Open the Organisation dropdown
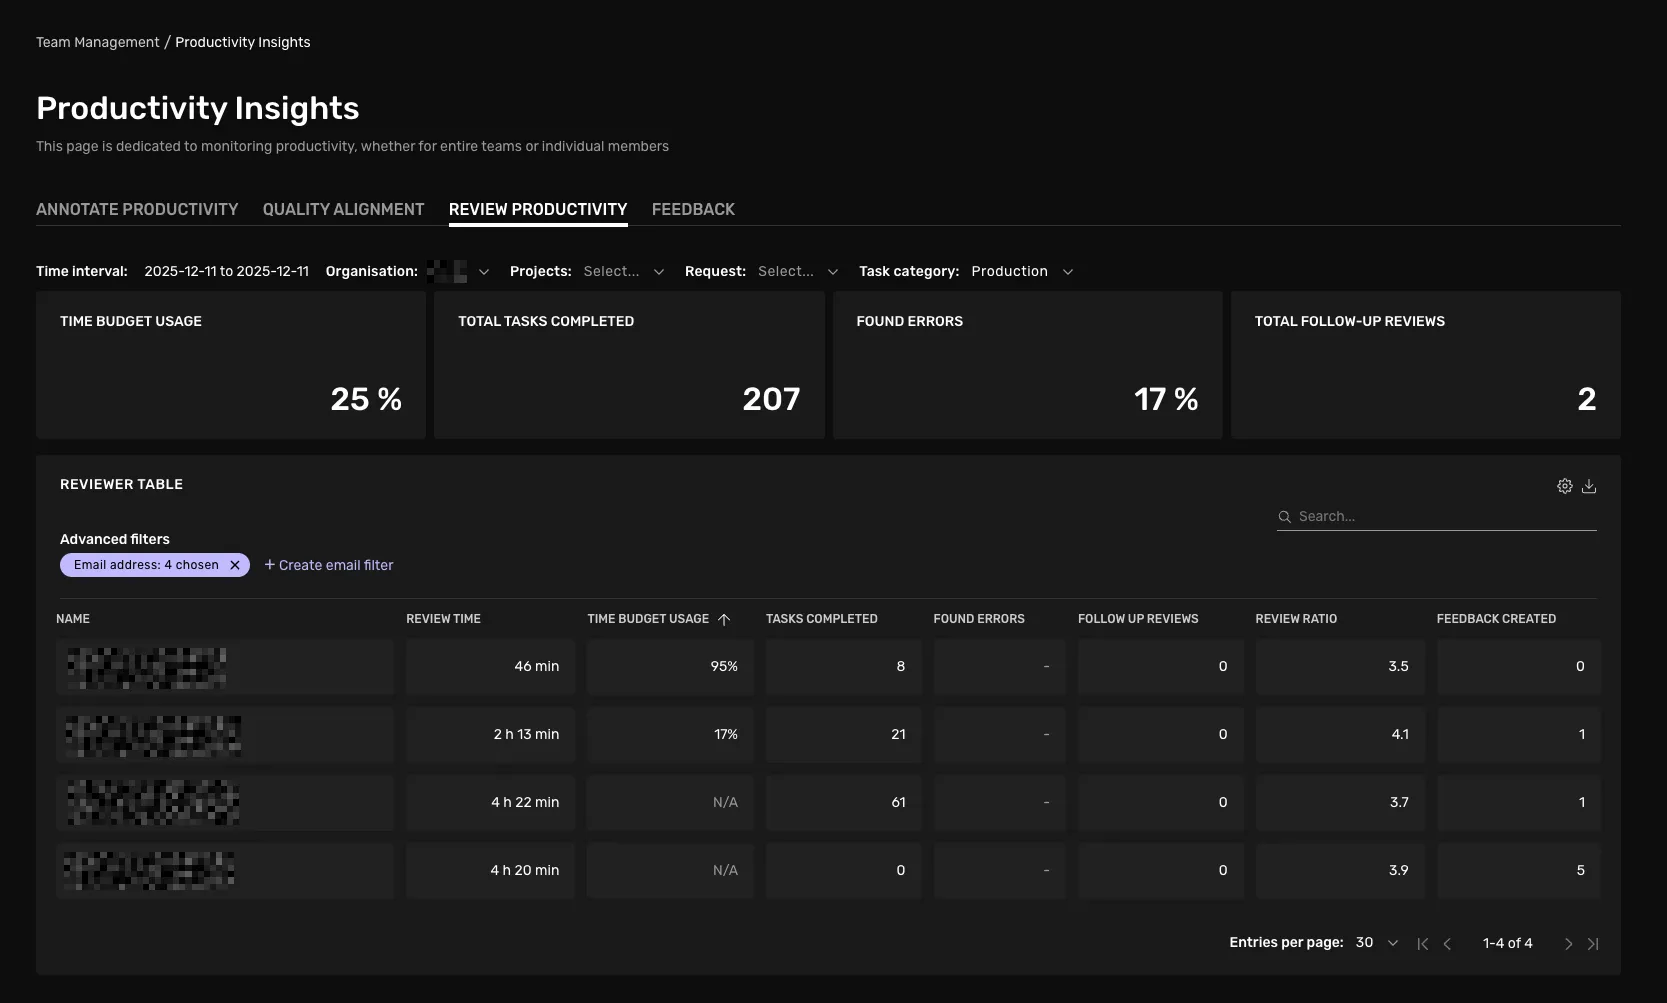This screenshot has width=1667, height=1003. pos(458,271)
